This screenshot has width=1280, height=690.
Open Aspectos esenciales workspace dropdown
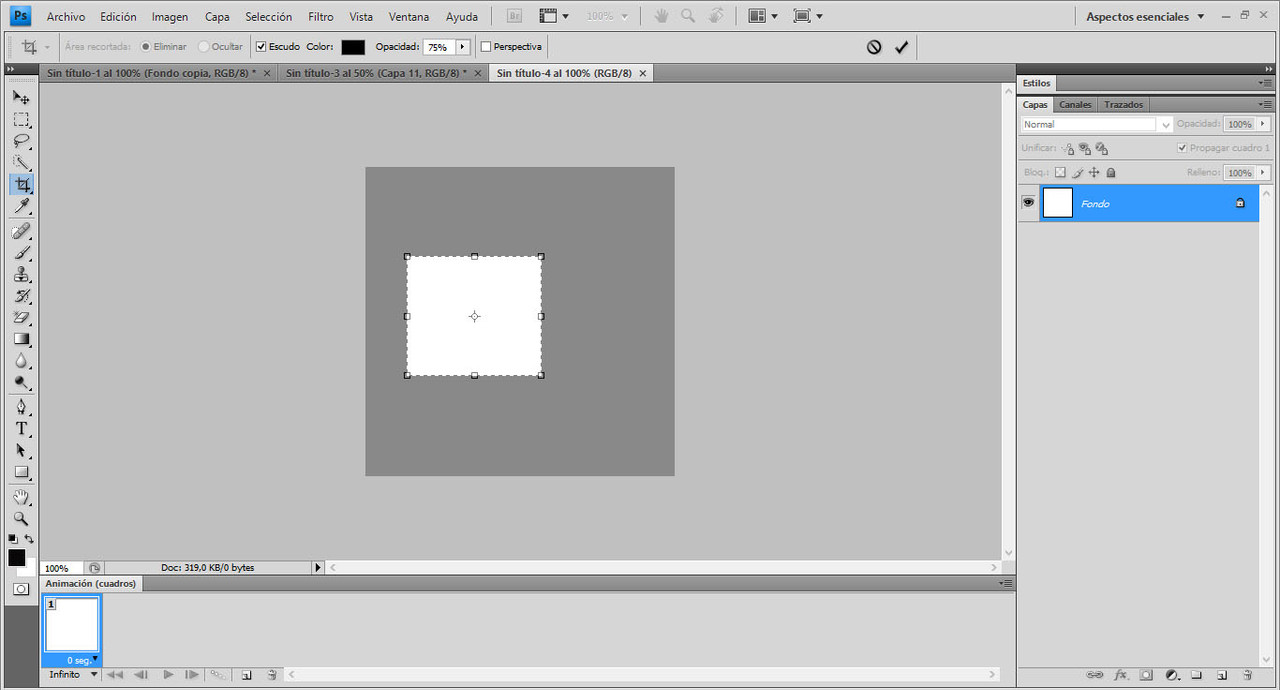coord(1146,16)
